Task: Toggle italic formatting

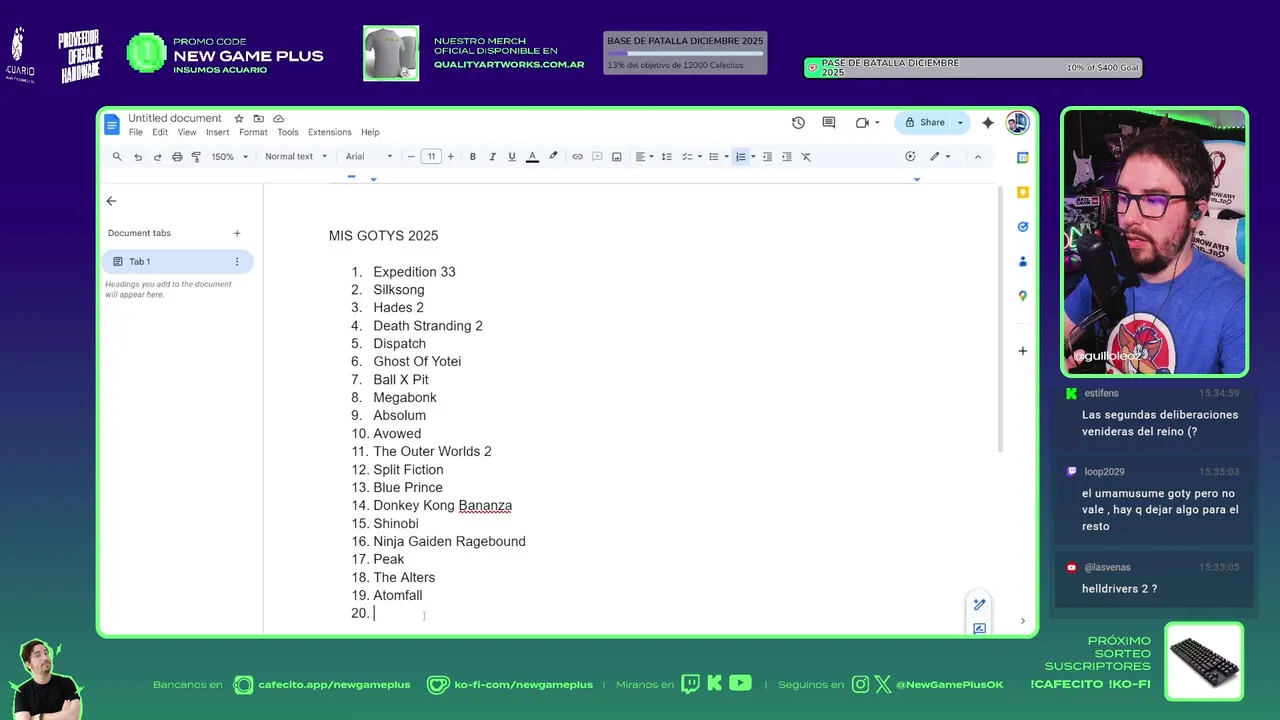Action: tap(492, 156)
